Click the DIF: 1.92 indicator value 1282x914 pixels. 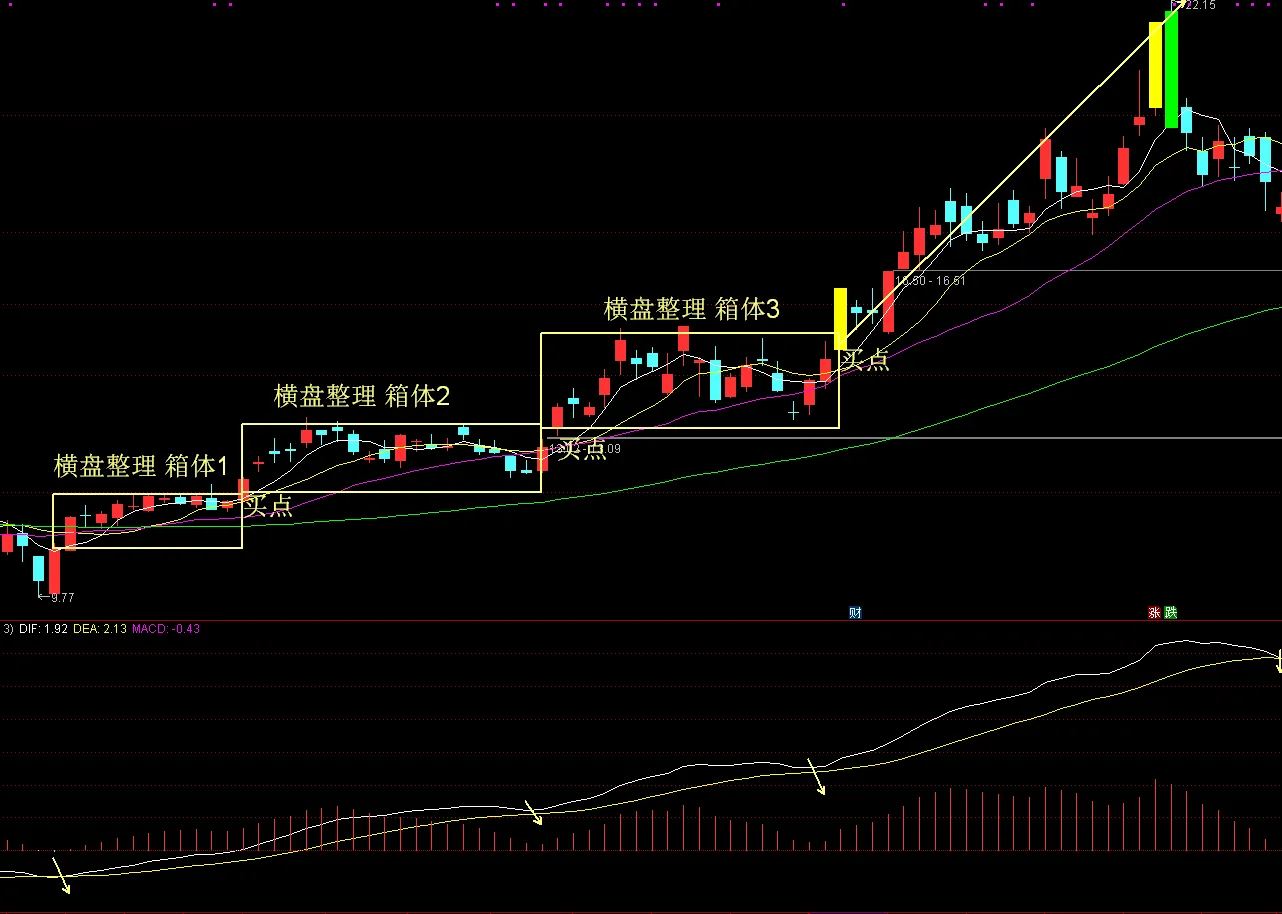[44, 629]
